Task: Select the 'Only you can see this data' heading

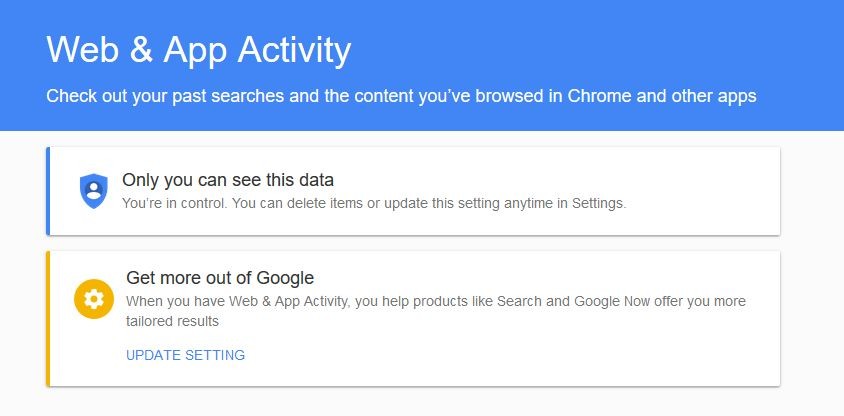Action: pyautogui.click(x=228, y=180)
